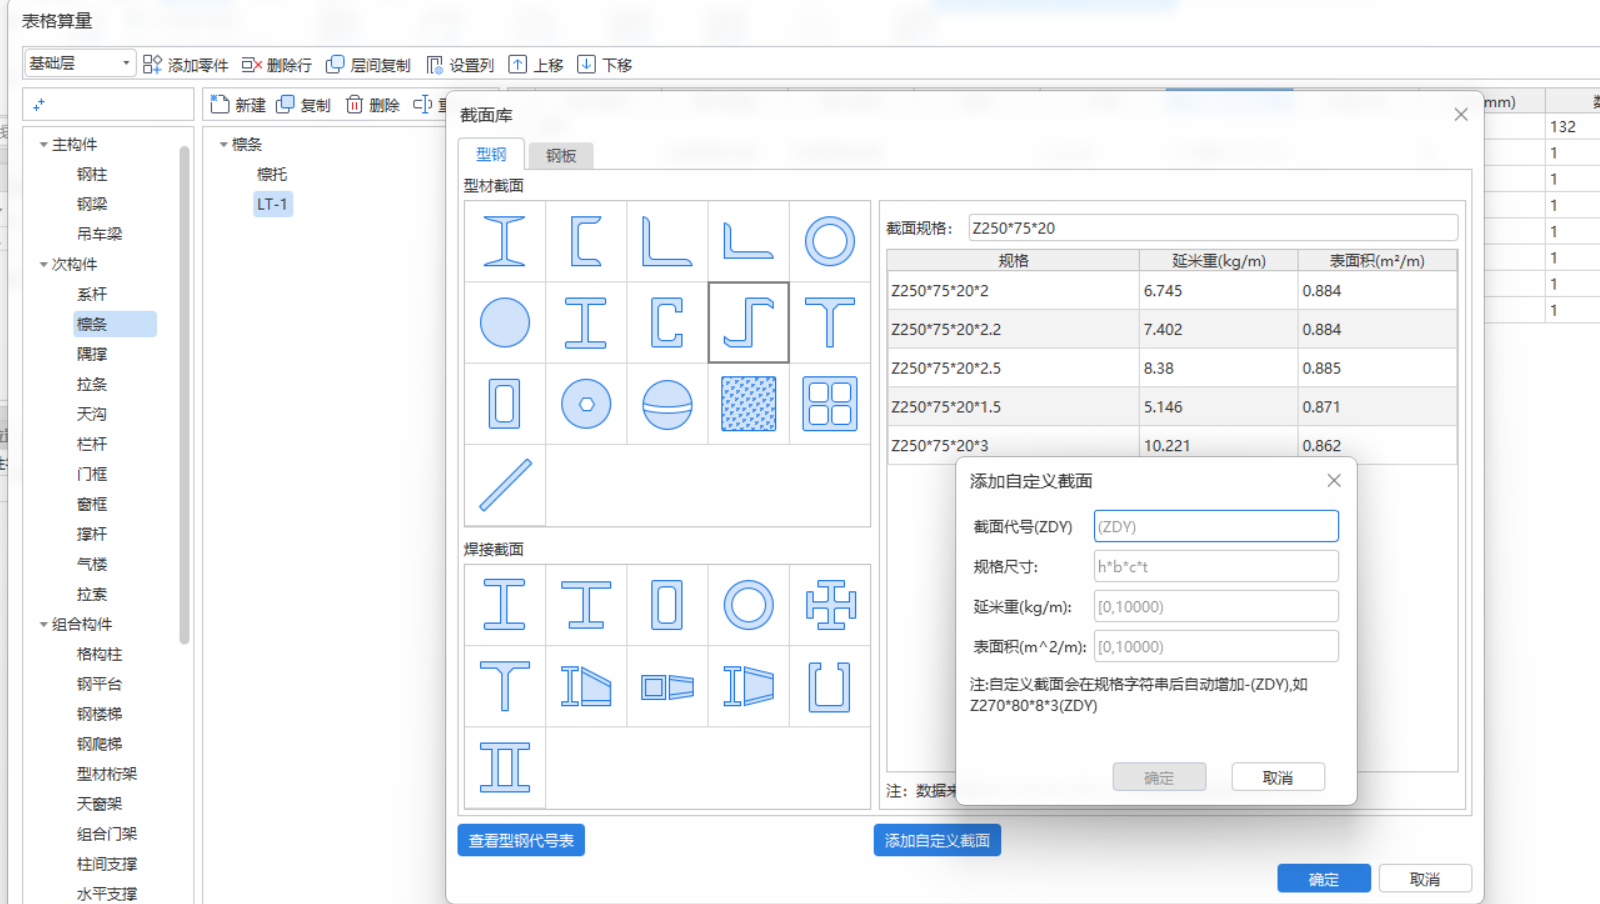The image size is (1600, 904).
Task: Focus the 截面代号(ZDY) input field
Action: (1216, 526)
